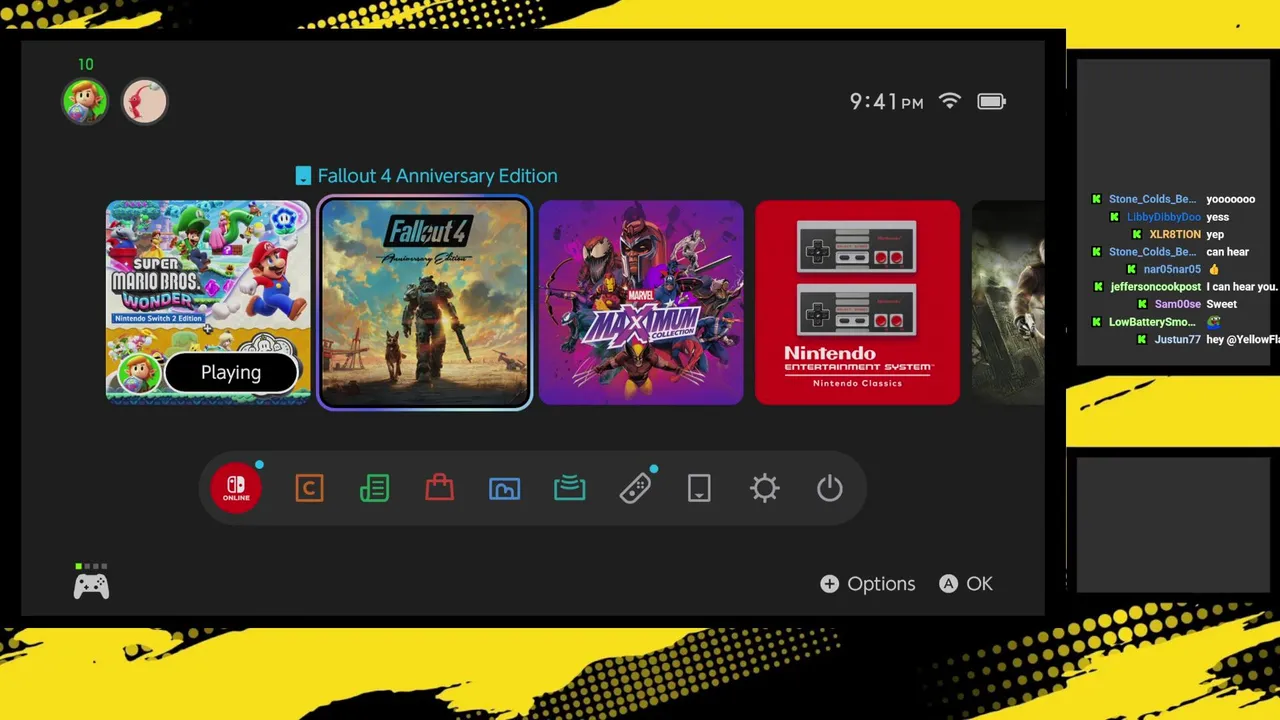Viewport: 1280px width, 720px height.
Task: Click chat username Justun77
Action: tap(1177, 340)
